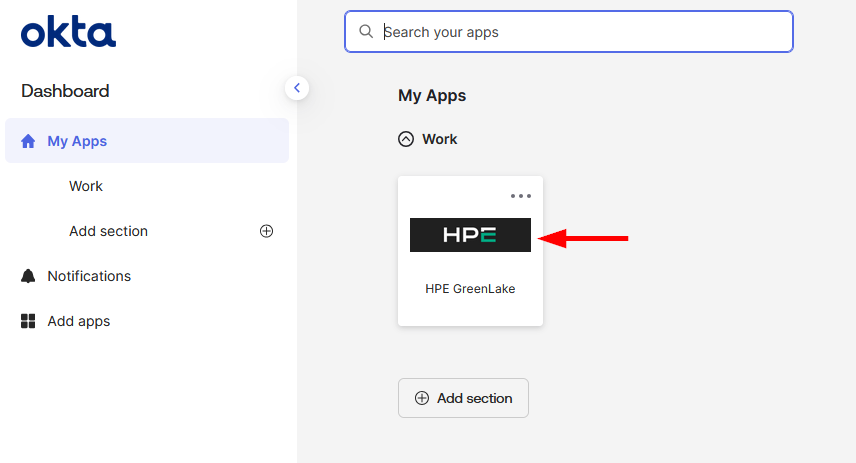Screen dimensions: 856x463
Task: Launch the app via the HPE logo
Action: tap(470, 235)
